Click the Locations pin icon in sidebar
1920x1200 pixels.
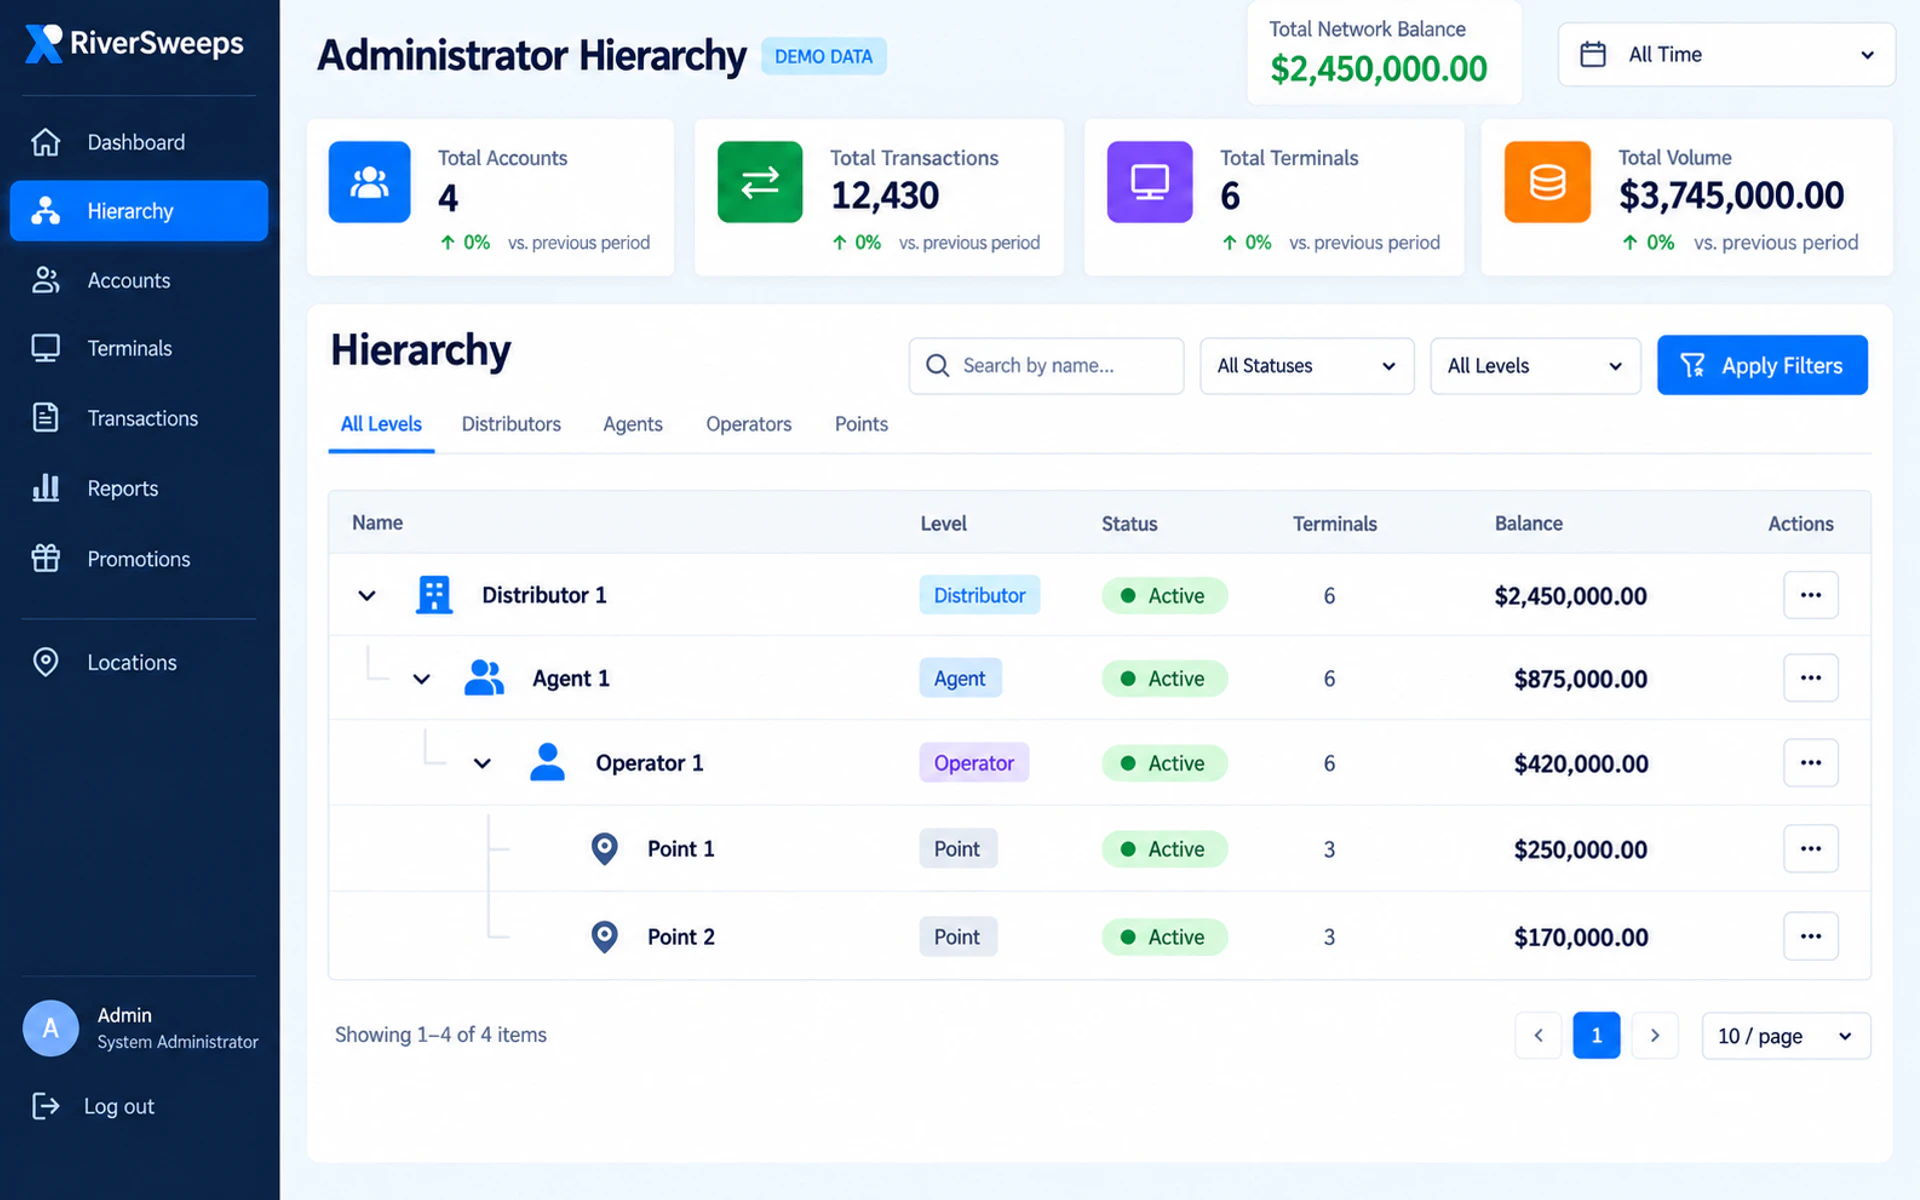46,662
